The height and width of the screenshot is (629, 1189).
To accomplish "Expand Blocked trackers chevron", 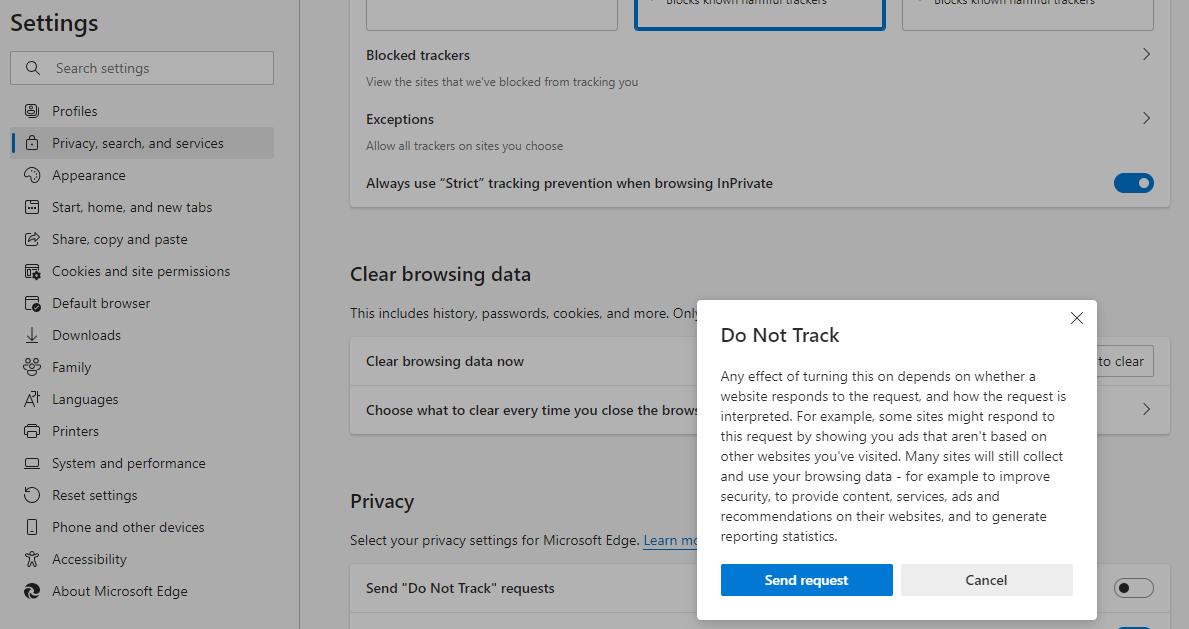I will 1147,55.
